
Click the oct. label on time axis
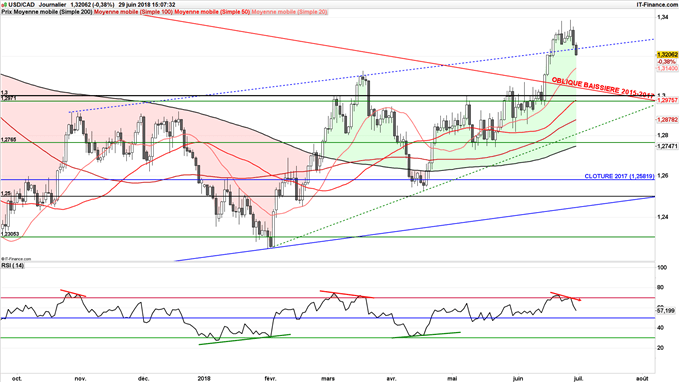point(17,378)
